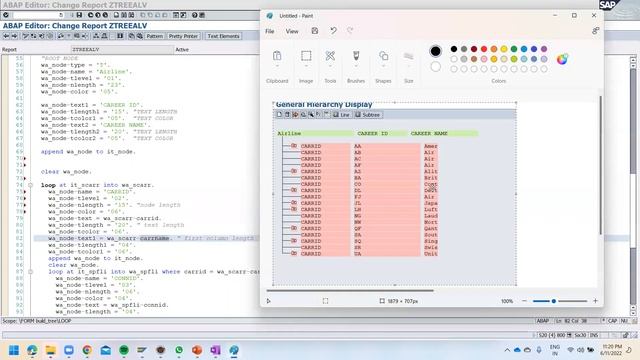Click the Customize Local Layout icon in SAP
The width and height of the screenshot is (640, 360).
pos(202,15)
